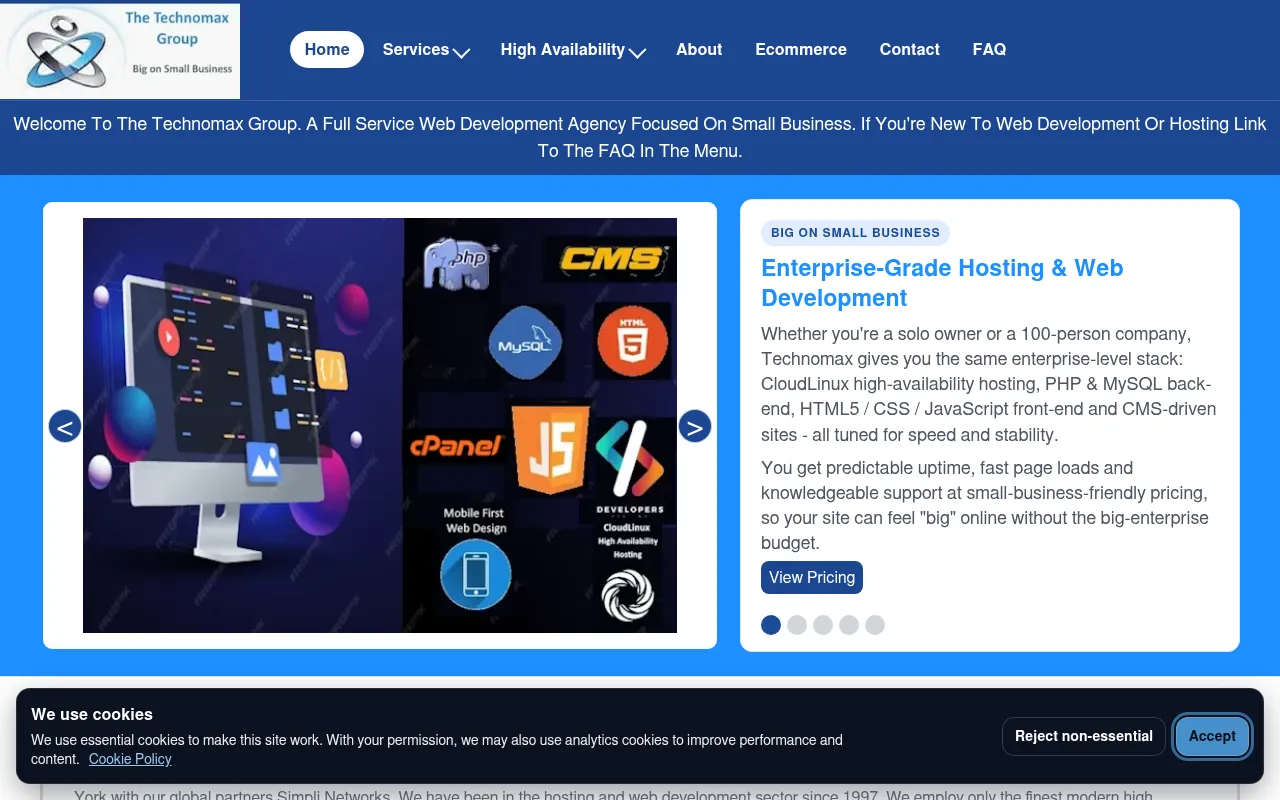This screenshot has width=1280, height=800.
Task: Select the first (active) slide indicator dot
Action: [771, 625]
